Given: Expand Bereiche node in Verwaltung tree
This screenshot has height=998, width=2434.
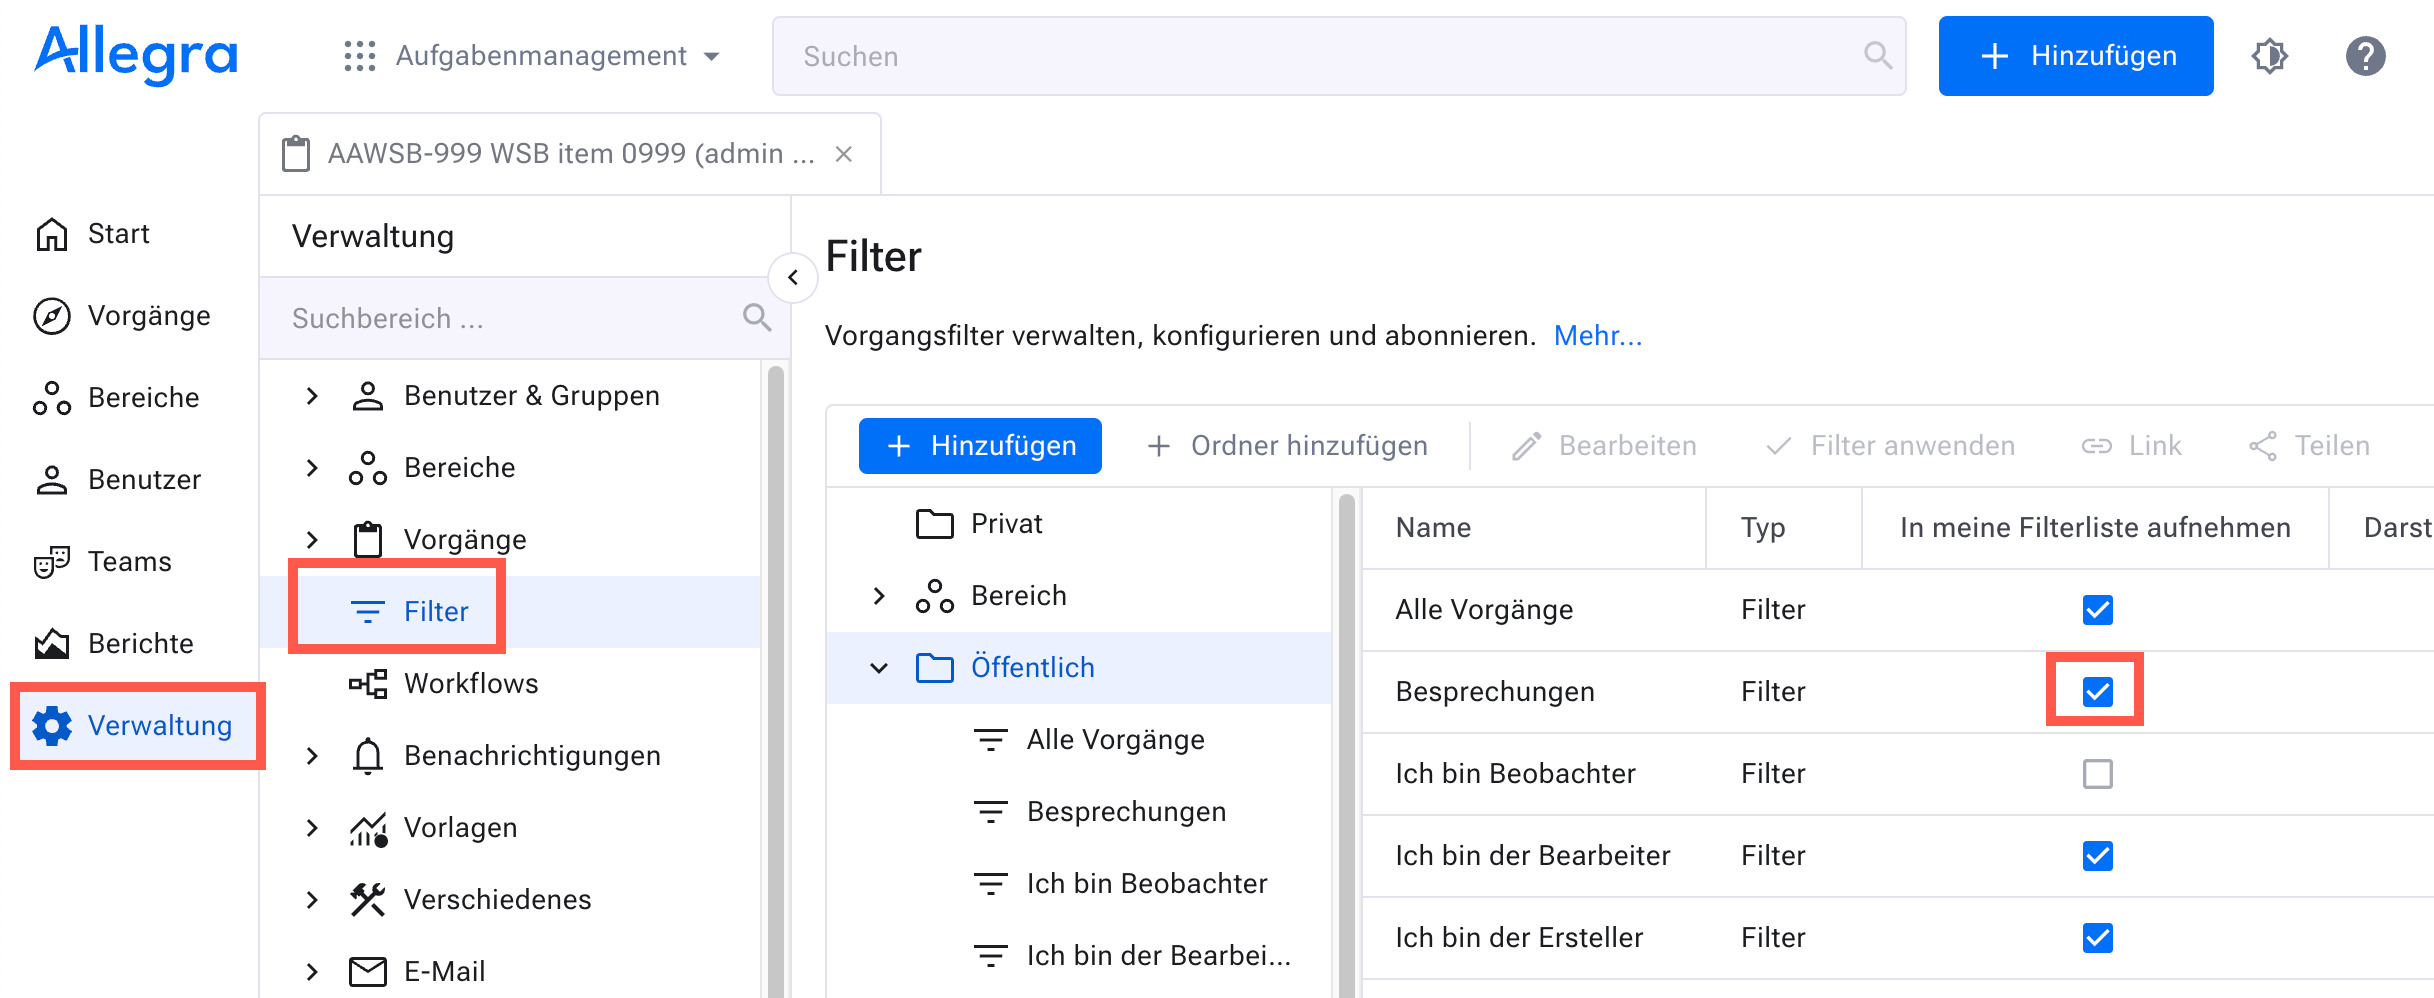Looking at the screenshot, I should pos(312,468).
